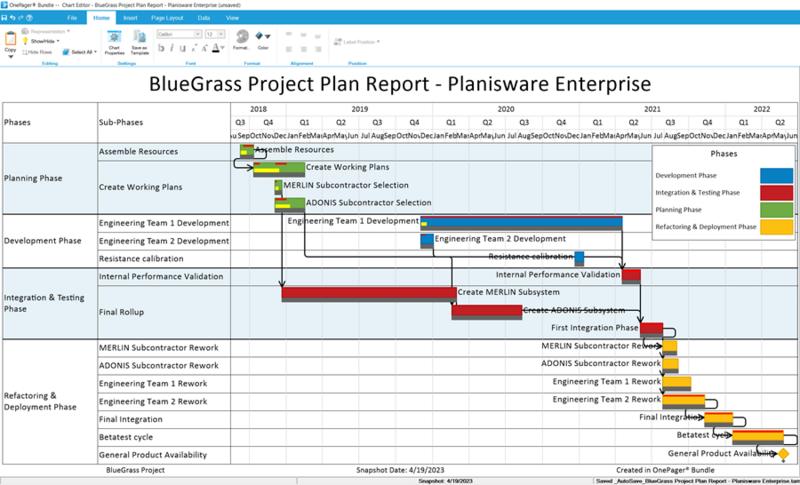Image resolution: width=800 pixels, height=485 pixels.
Task: Open the font color dropdown
Action: point(218,48)
